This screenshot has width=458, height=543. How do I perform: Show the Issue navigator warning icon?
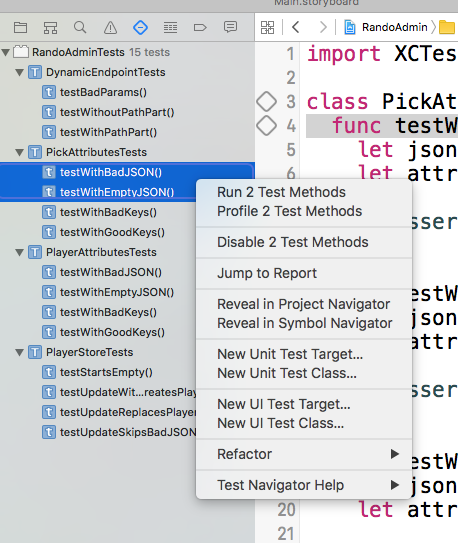point(110,27)
